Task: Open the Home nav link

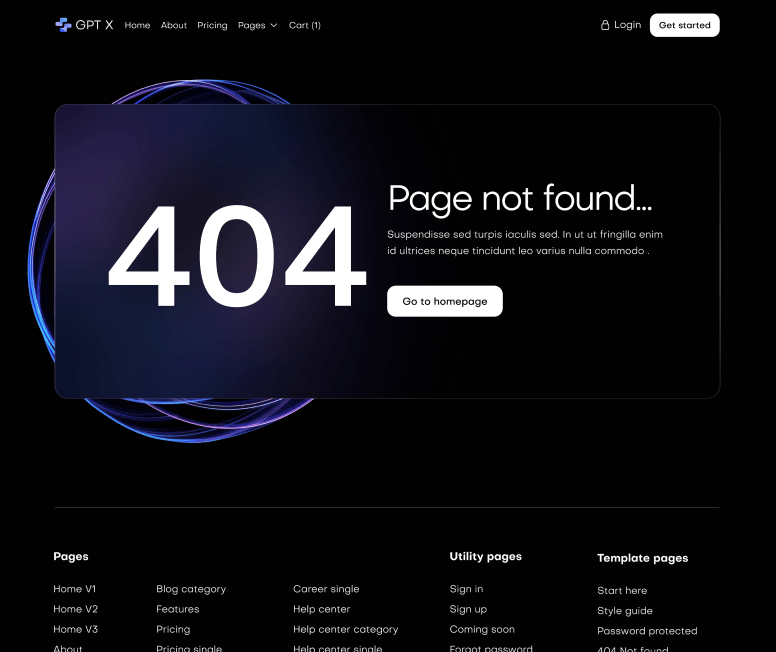Action: 137,25
